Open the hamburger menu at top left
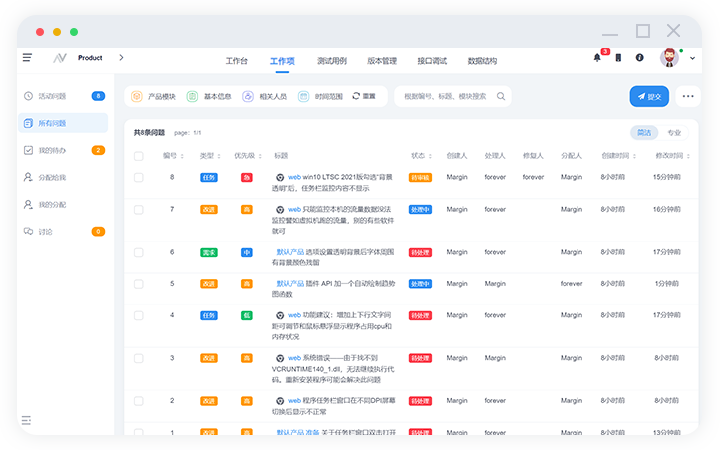 (27, 57)
